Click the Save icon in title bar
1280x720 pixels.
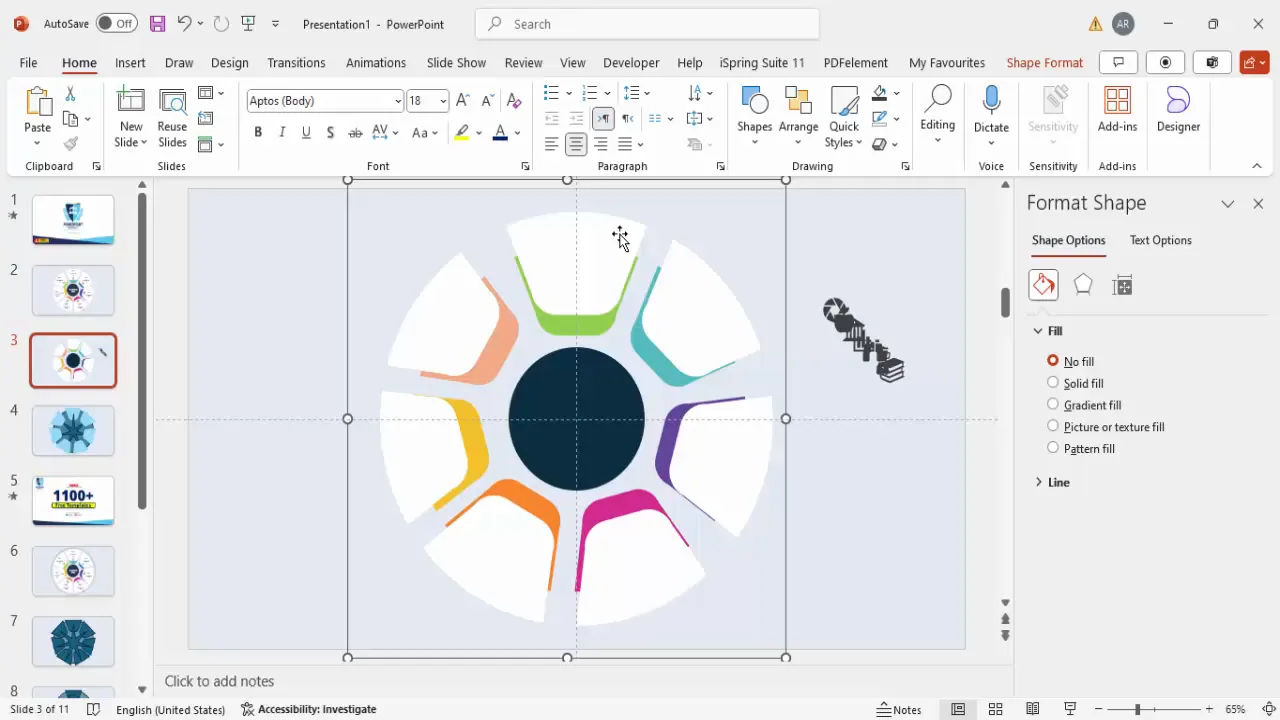click(x=157, y=23)
